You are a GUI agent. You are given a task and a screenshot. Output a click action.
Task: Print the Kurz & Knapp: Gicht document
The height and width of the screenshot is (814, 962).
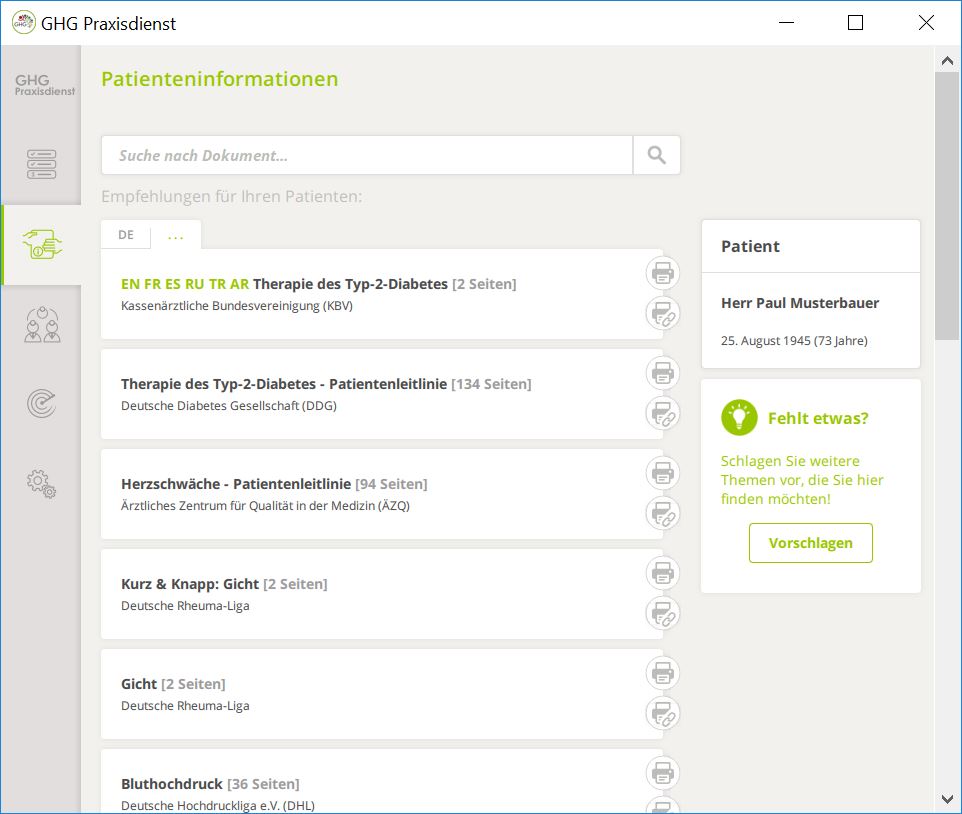pos(663,573)
